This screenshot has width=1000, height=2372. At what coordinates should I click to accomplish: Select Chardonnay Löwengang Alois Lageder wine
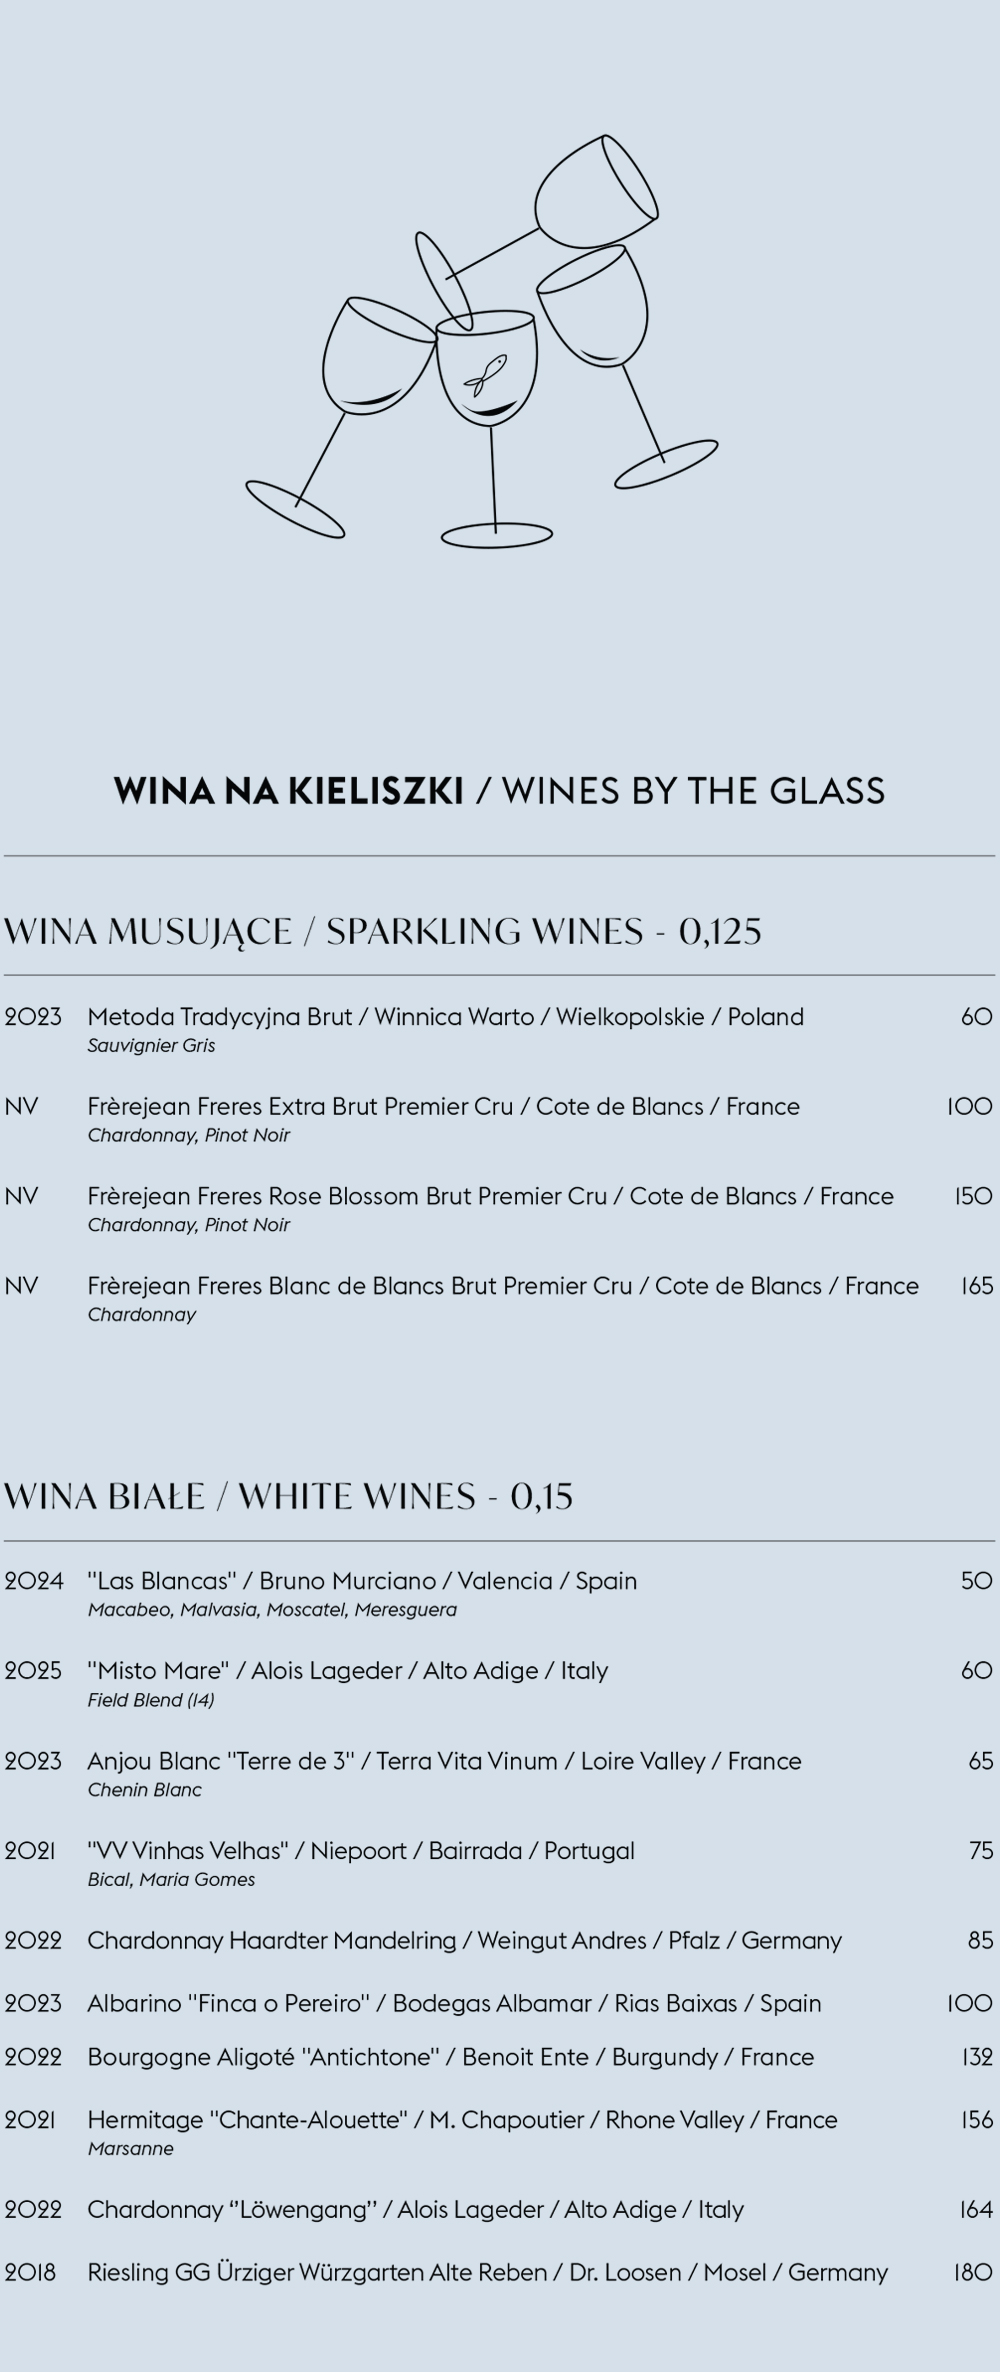pos(416,2210)
